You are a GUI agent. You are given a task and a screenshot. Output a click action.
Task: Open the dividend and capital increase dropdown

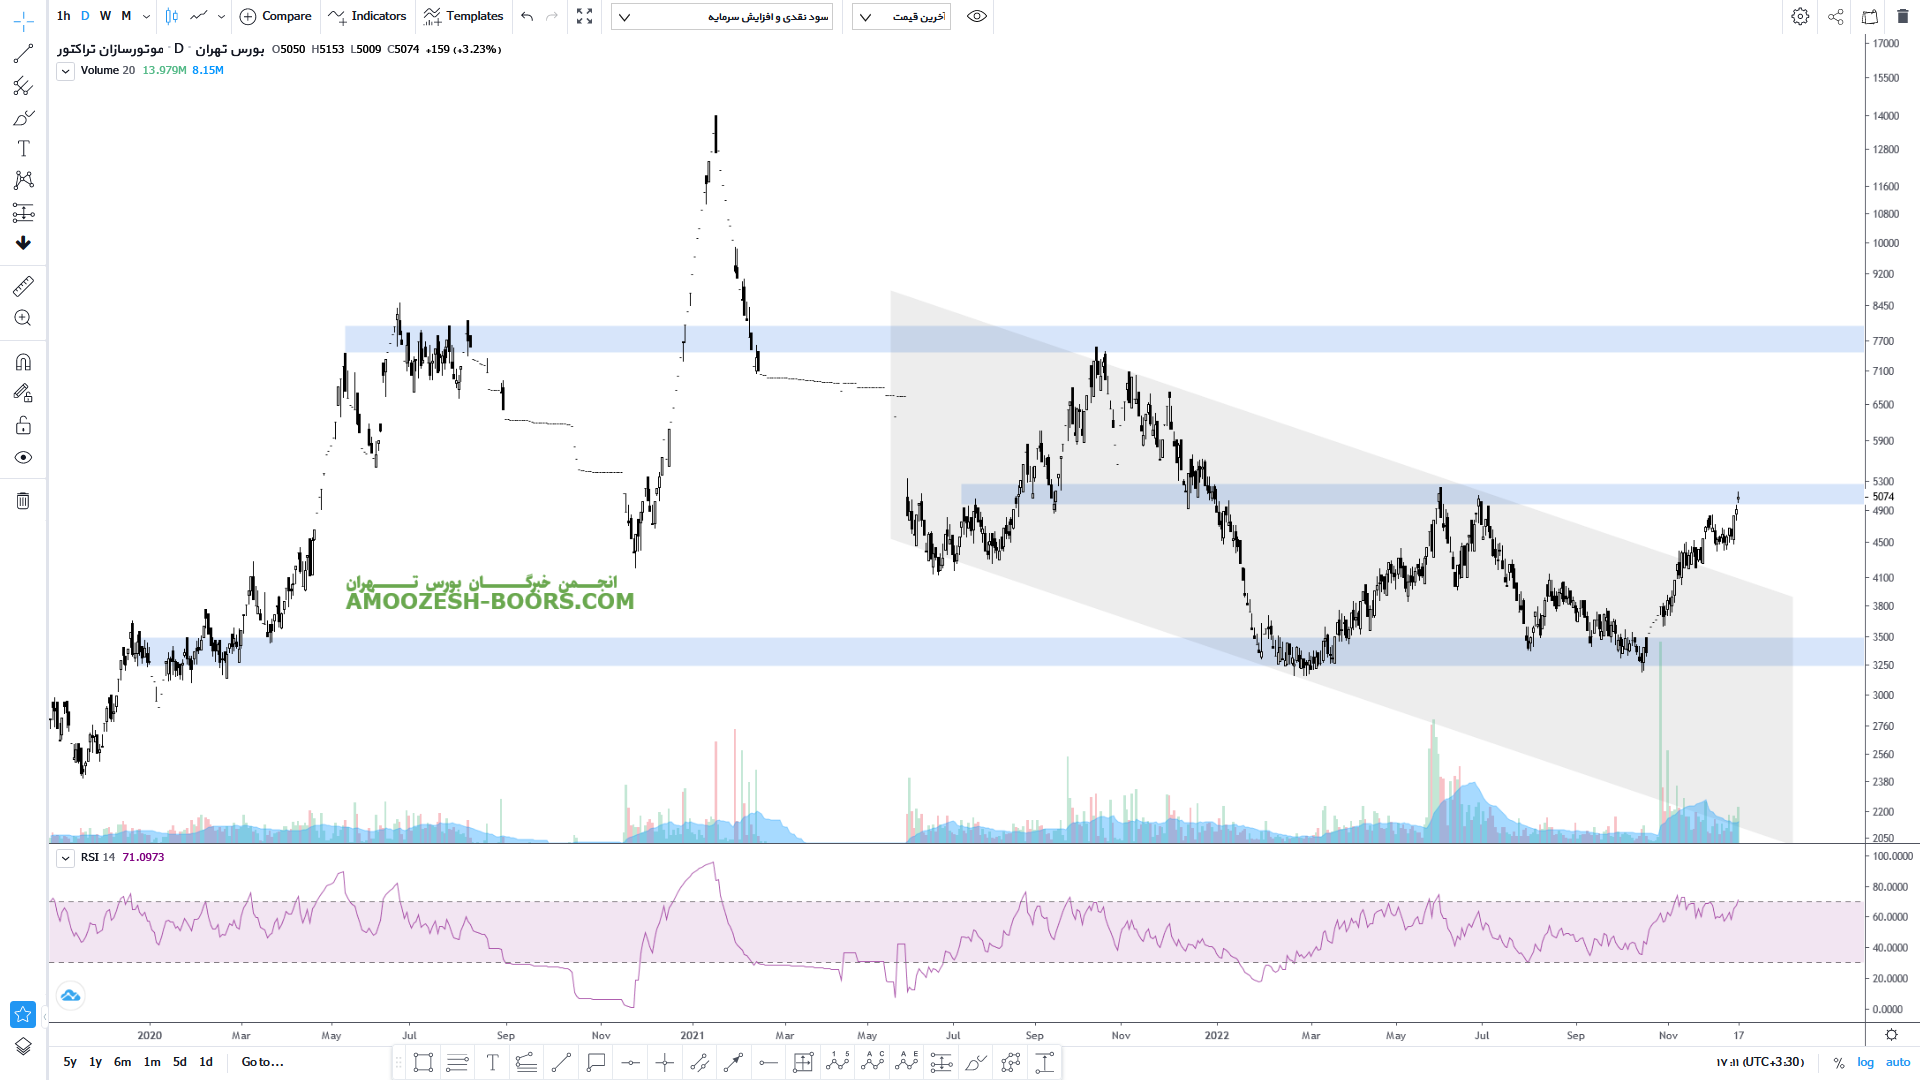click(722, 17)
